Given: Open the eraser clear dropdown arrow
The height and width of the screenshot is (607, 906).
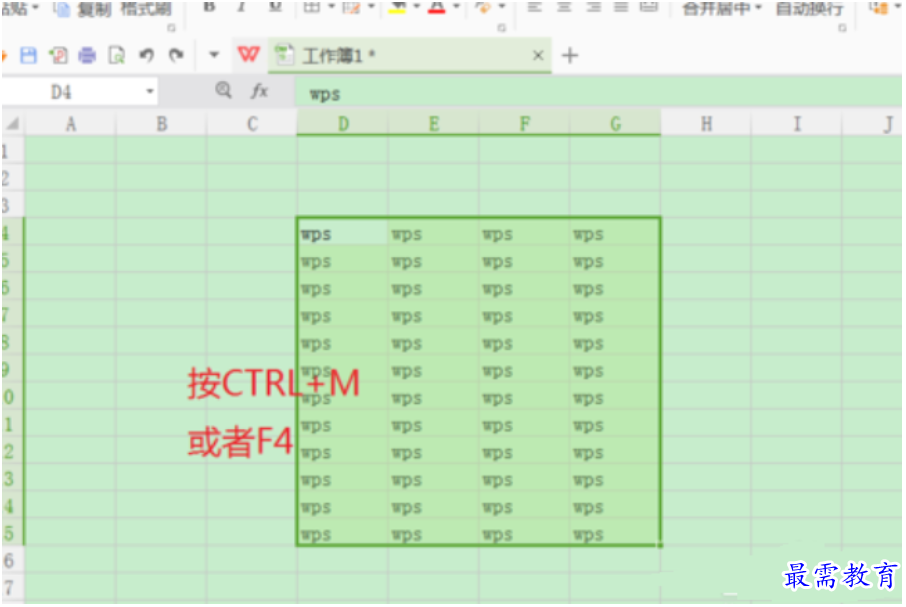Looking at the screenshot, I should click(502, 7).
